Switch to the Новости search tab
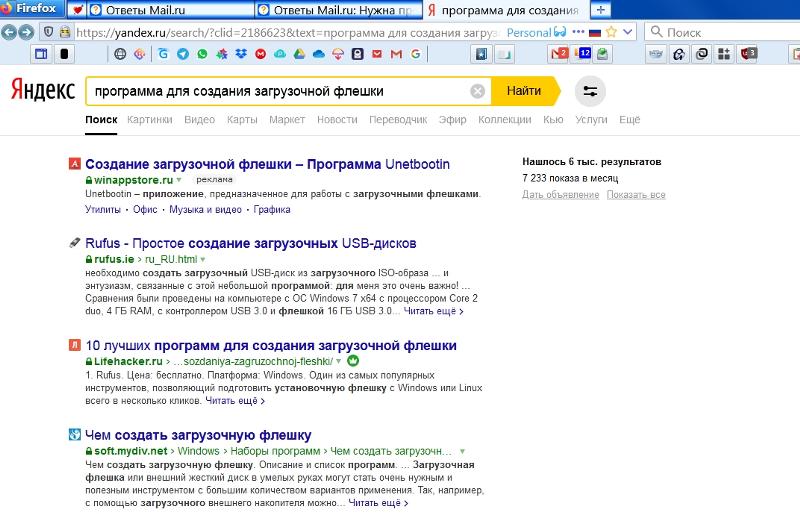This screenshot has width=800, height=514. click(x=337, y=119)
